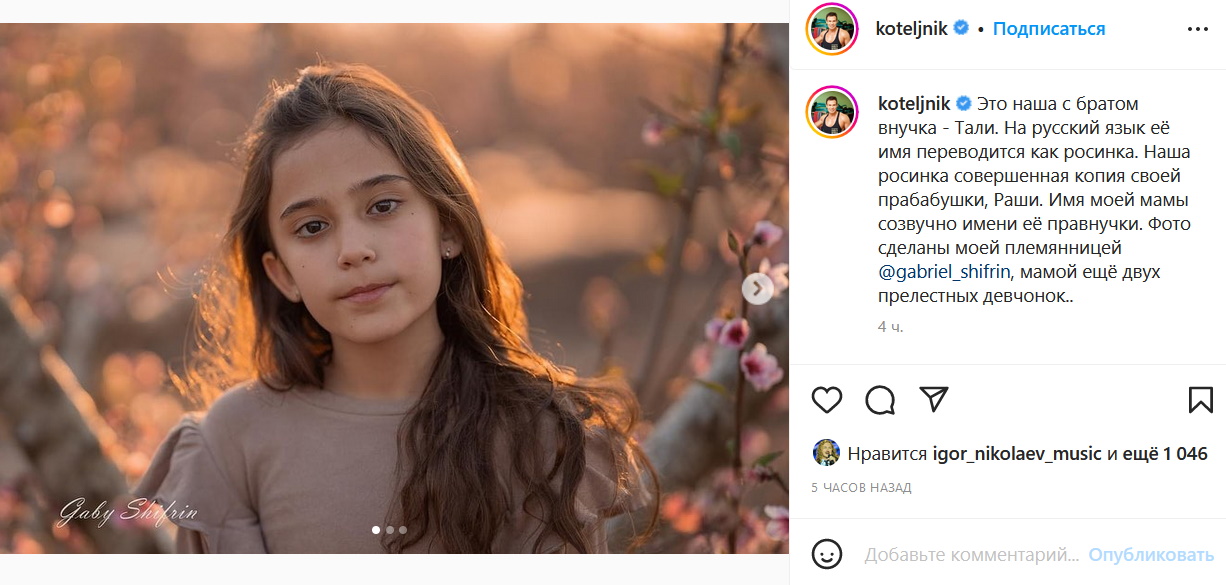Select the second carousel indicator dot
Viewport: 1226px width, 585px height.
tap(389, 530)
